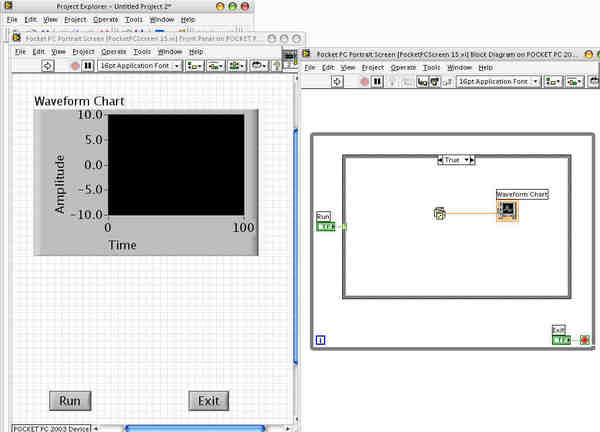Screen dimensions: 600x432
Task: Open File menu in Block Diagram window
Action: point(310,68)
